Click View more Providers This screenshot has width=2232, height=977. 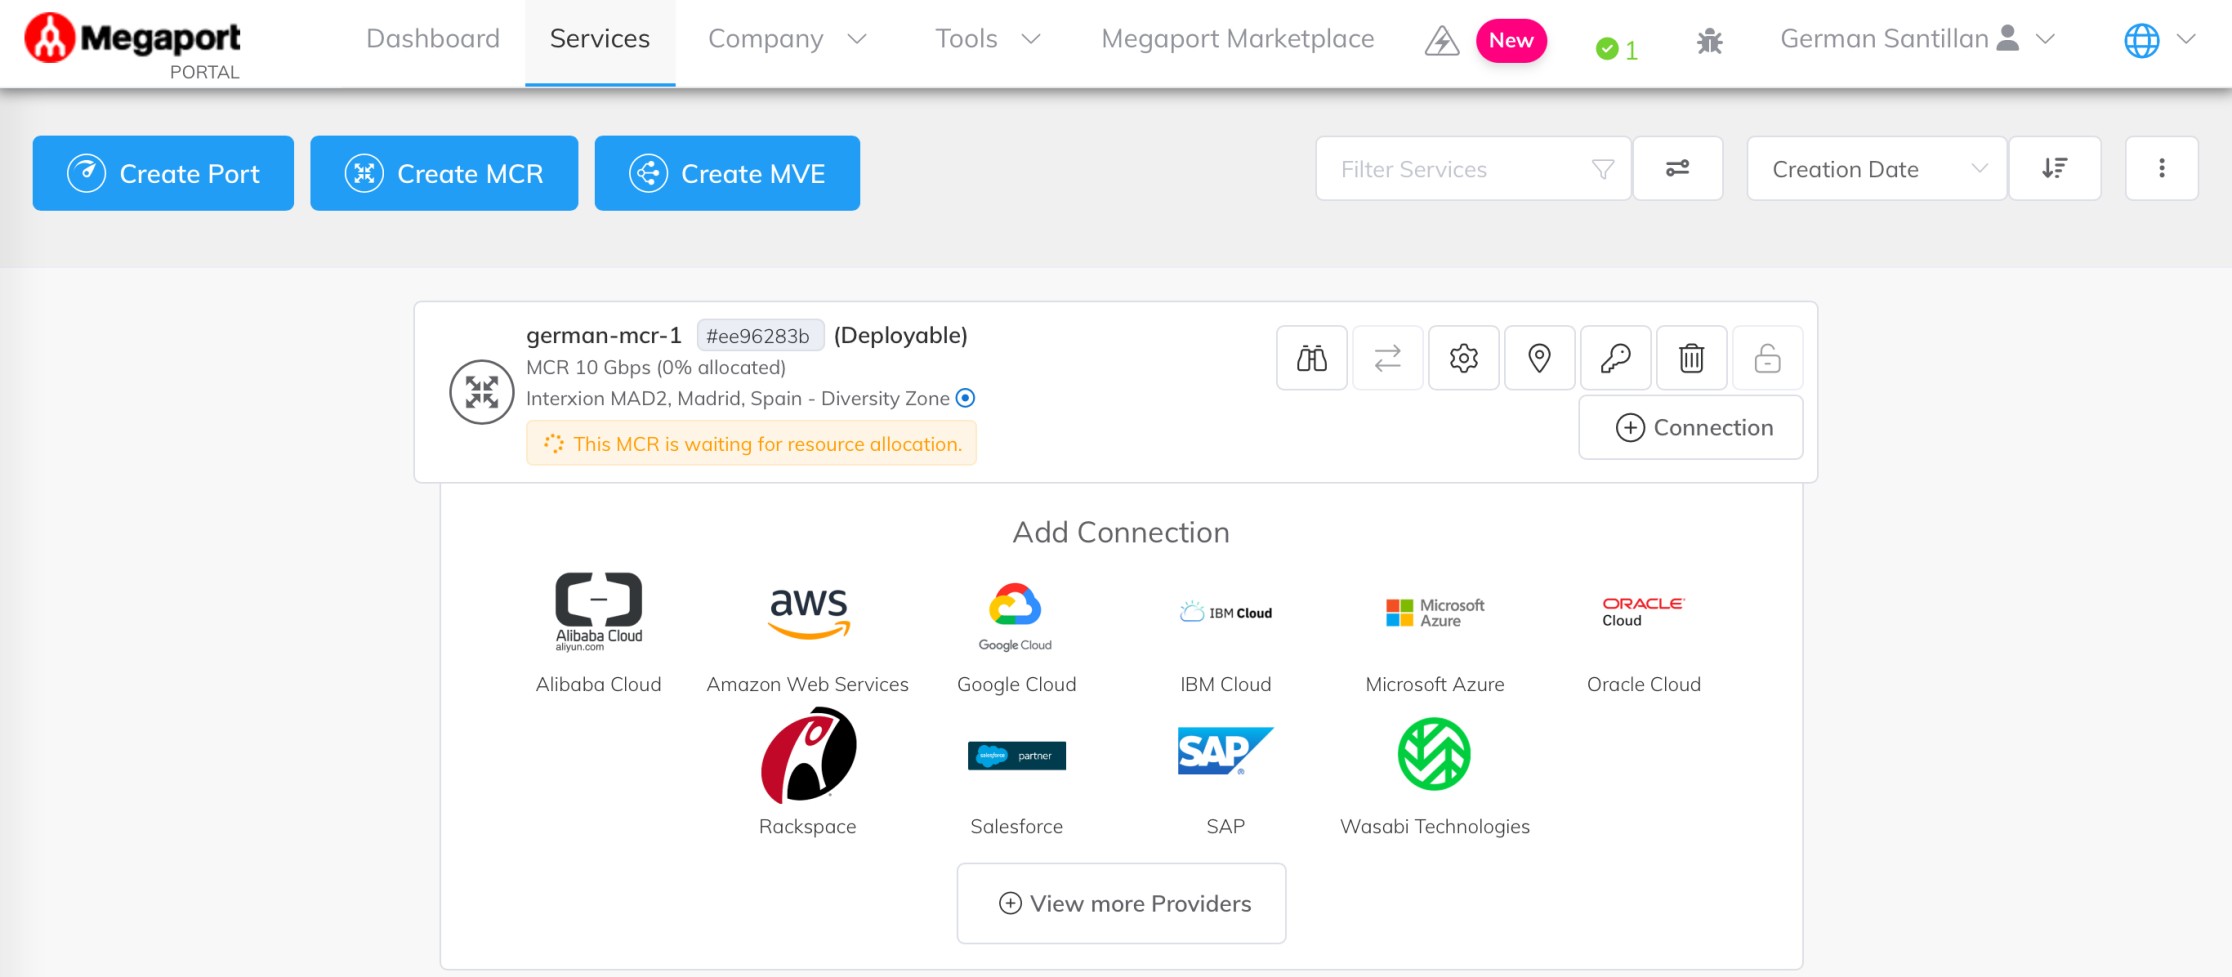click(1121, 904)
